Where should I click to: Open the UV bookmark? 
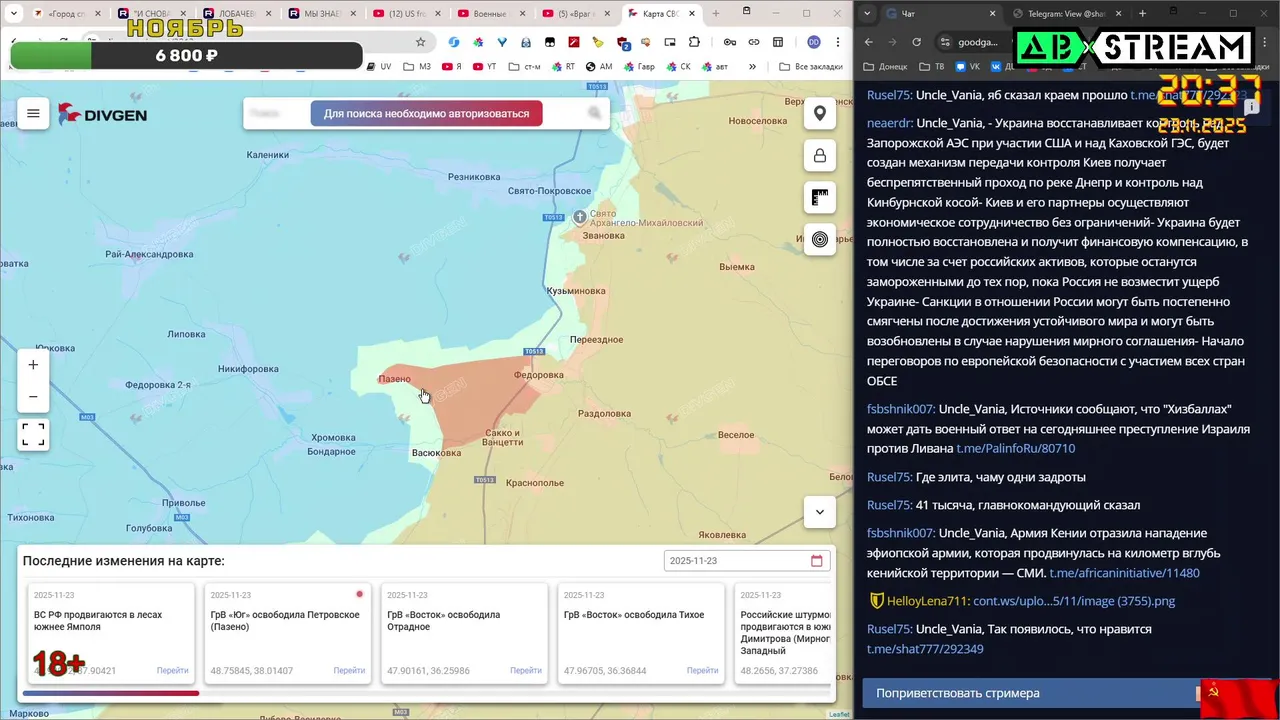pos(379,66)
